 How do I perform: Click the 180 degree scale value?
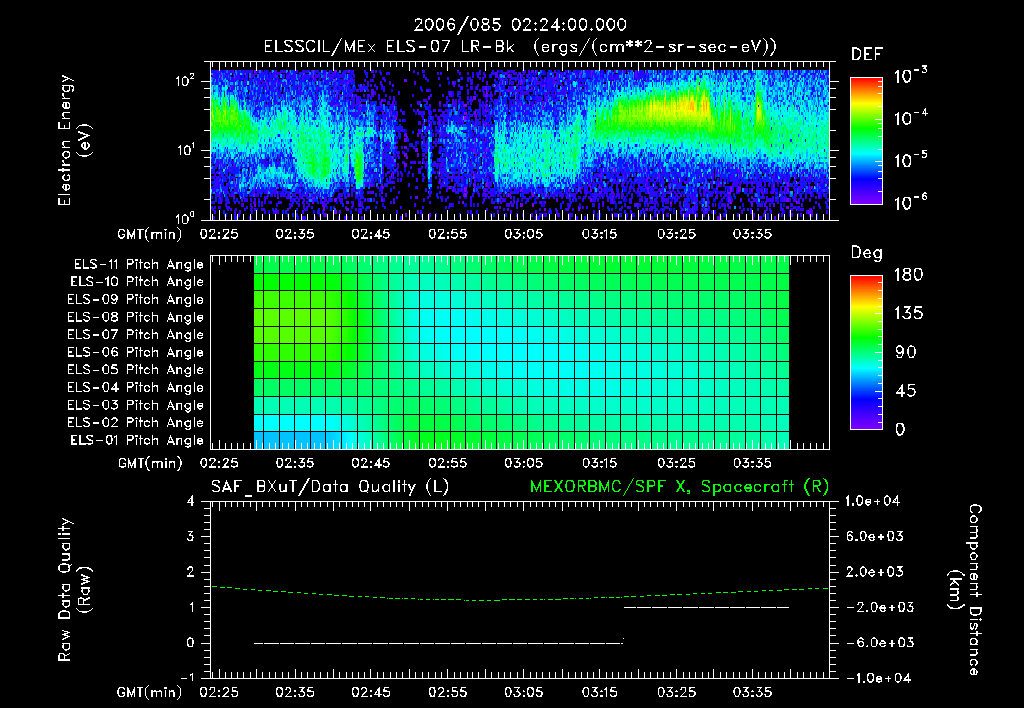click(908, 274)
